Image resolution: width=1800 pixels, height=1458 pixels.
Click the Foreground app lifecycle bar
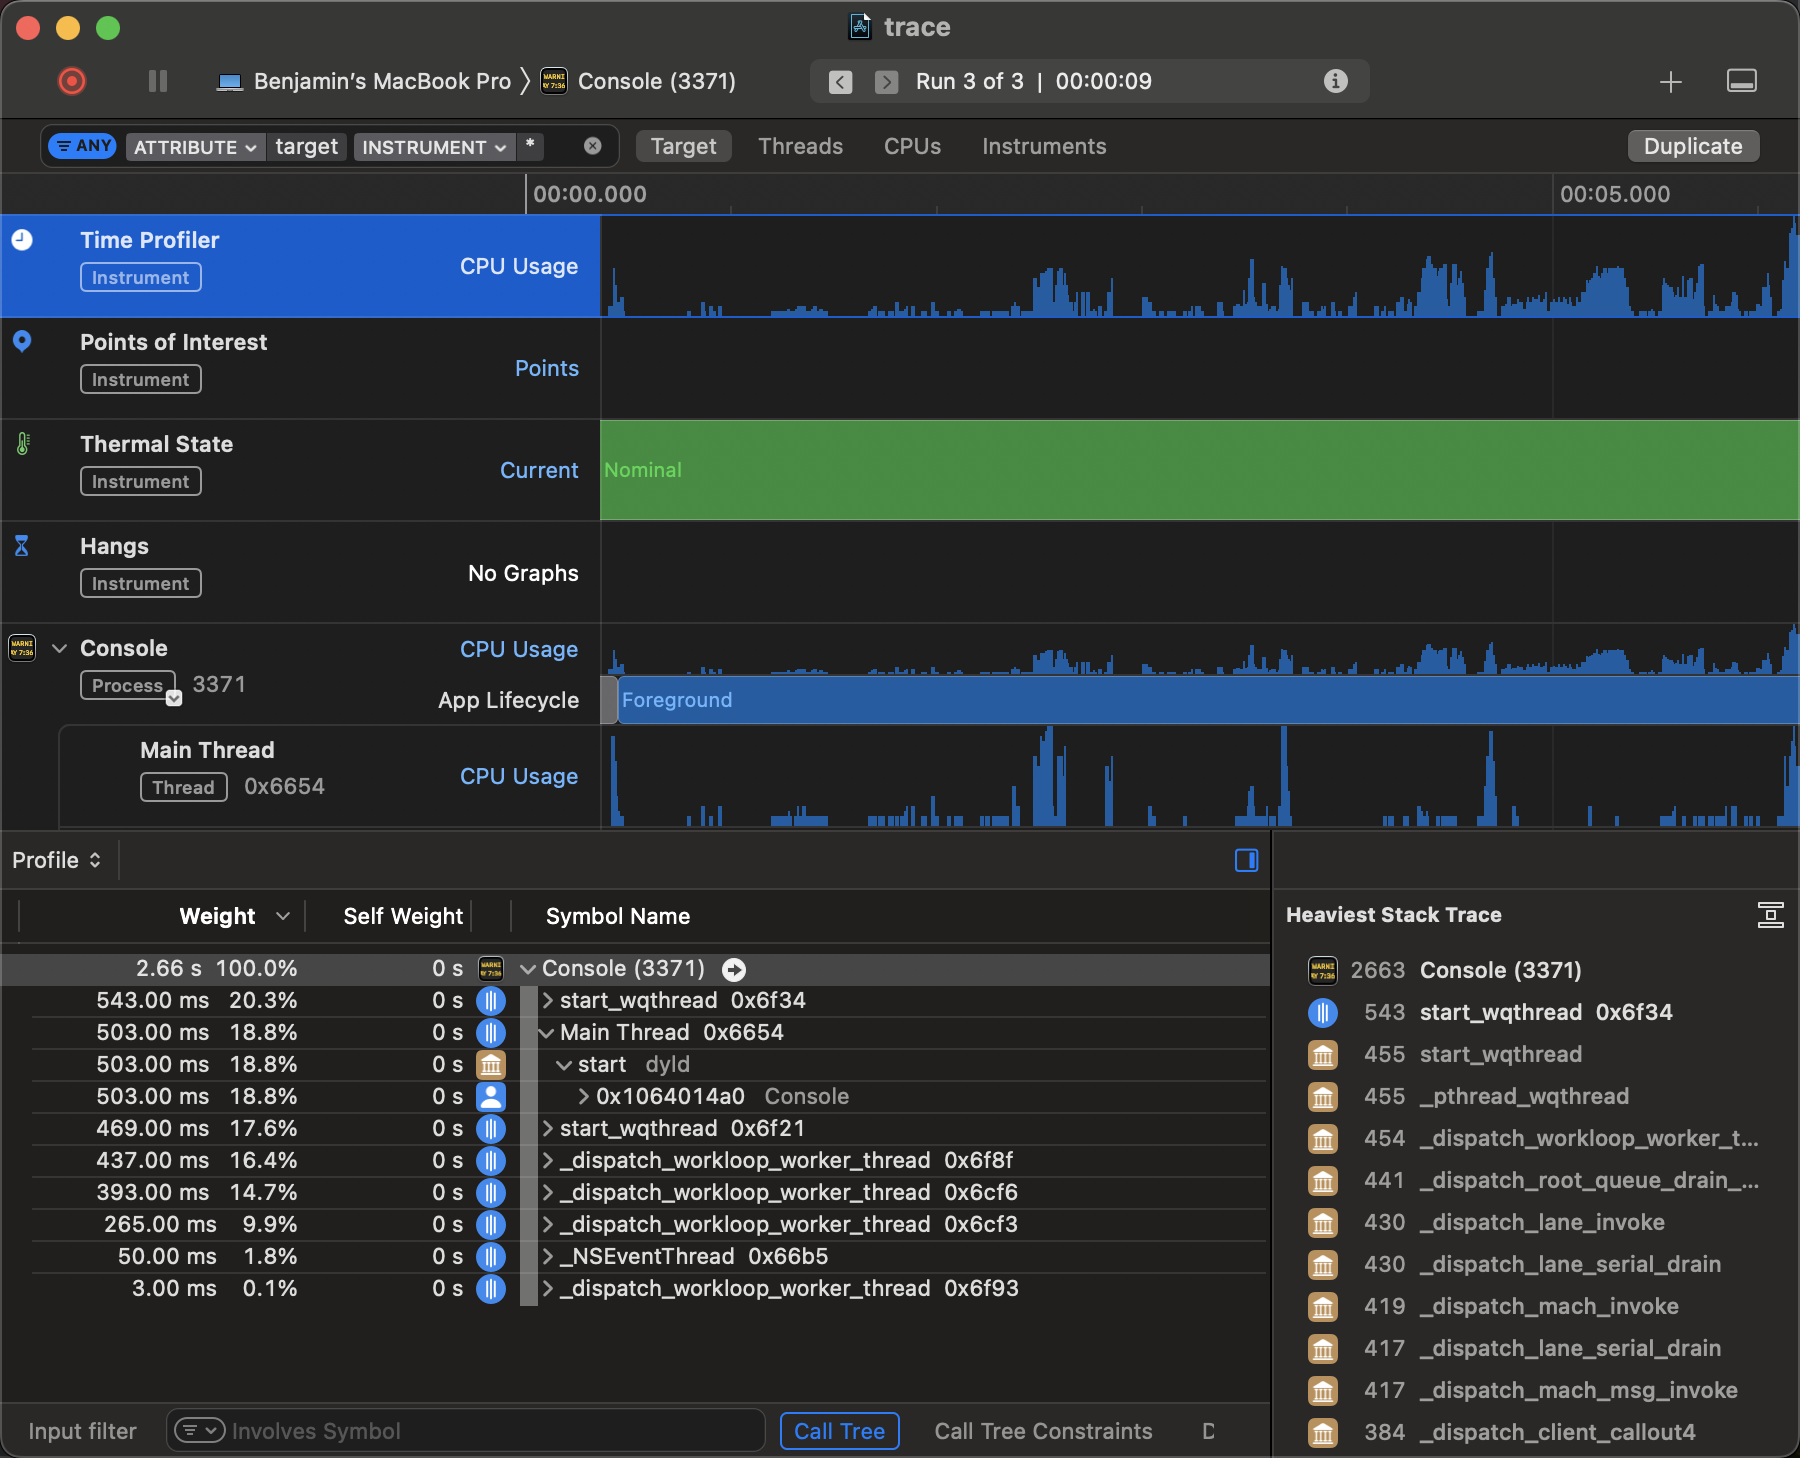point(1208,700)
